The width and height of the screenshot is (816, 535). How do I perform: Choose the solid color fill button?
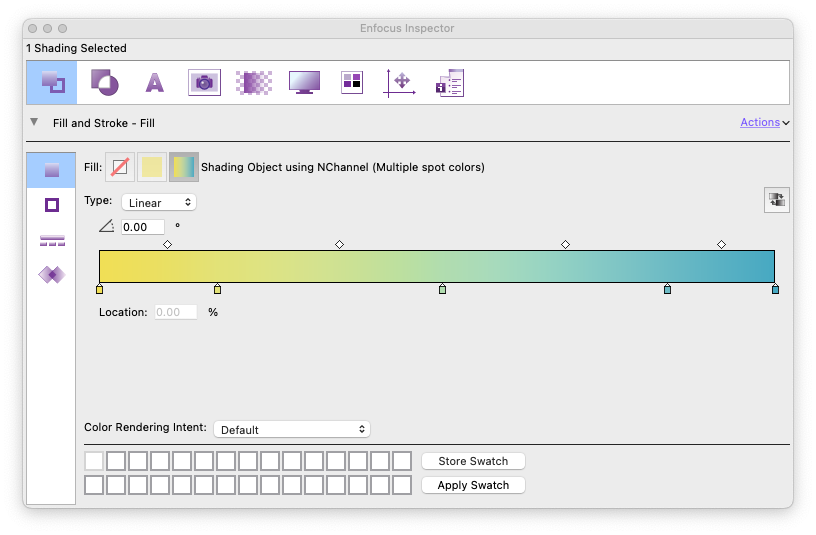coord(151,167)
